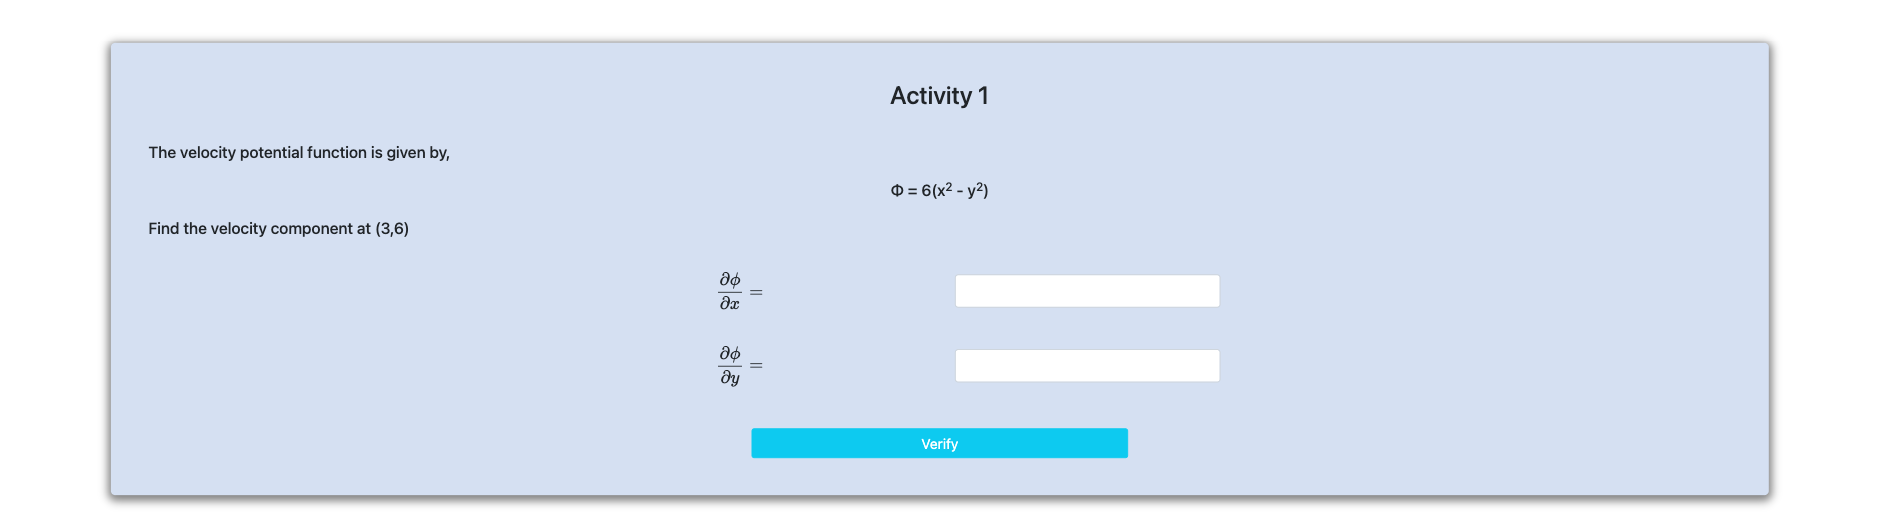Screen dimensions: 1877x529
Task: Click the ∂φ/∂y answer input field
Action: point(1087,366)
